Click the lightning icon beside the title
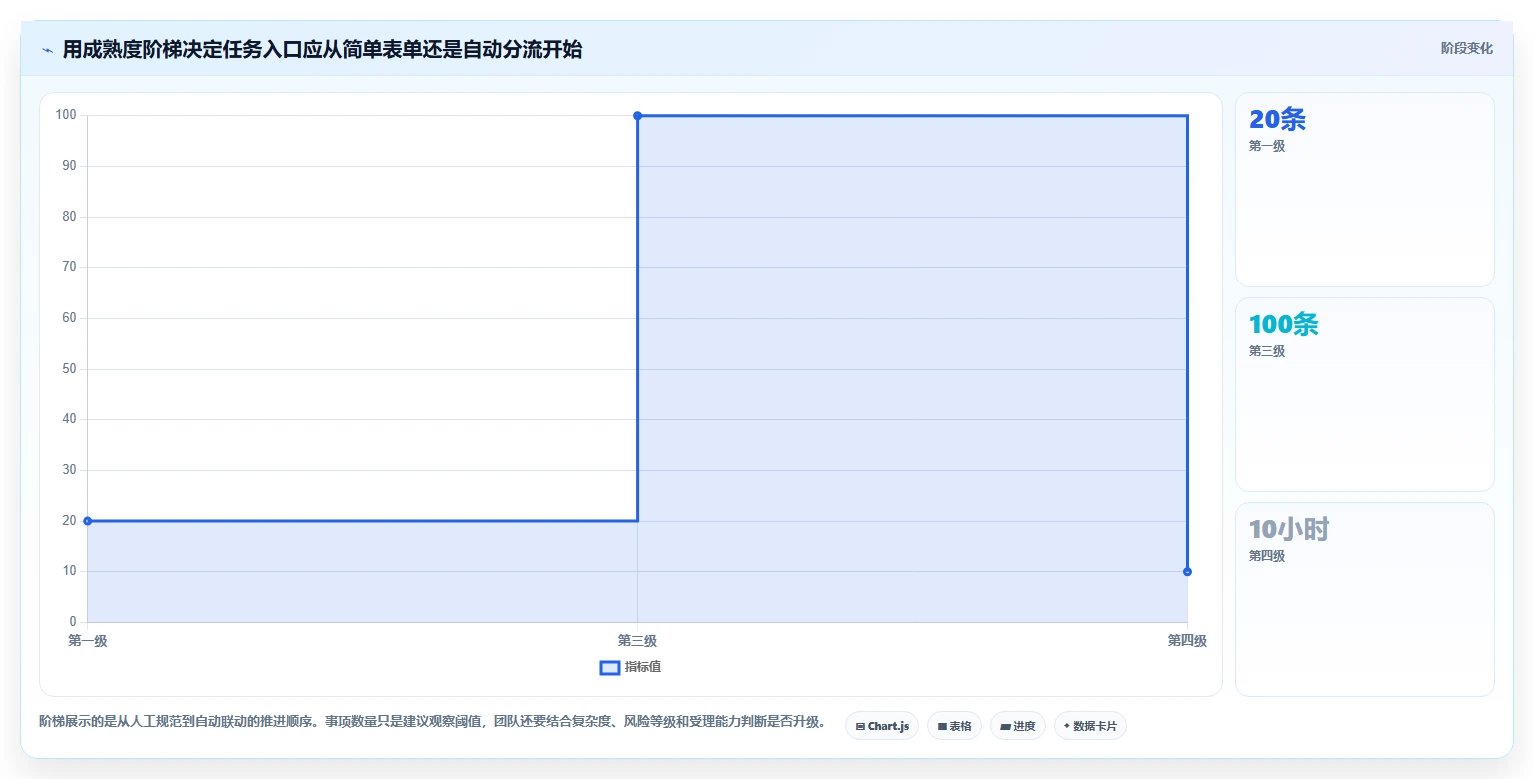Screen dimensions: 1534x779 (47, 50)
